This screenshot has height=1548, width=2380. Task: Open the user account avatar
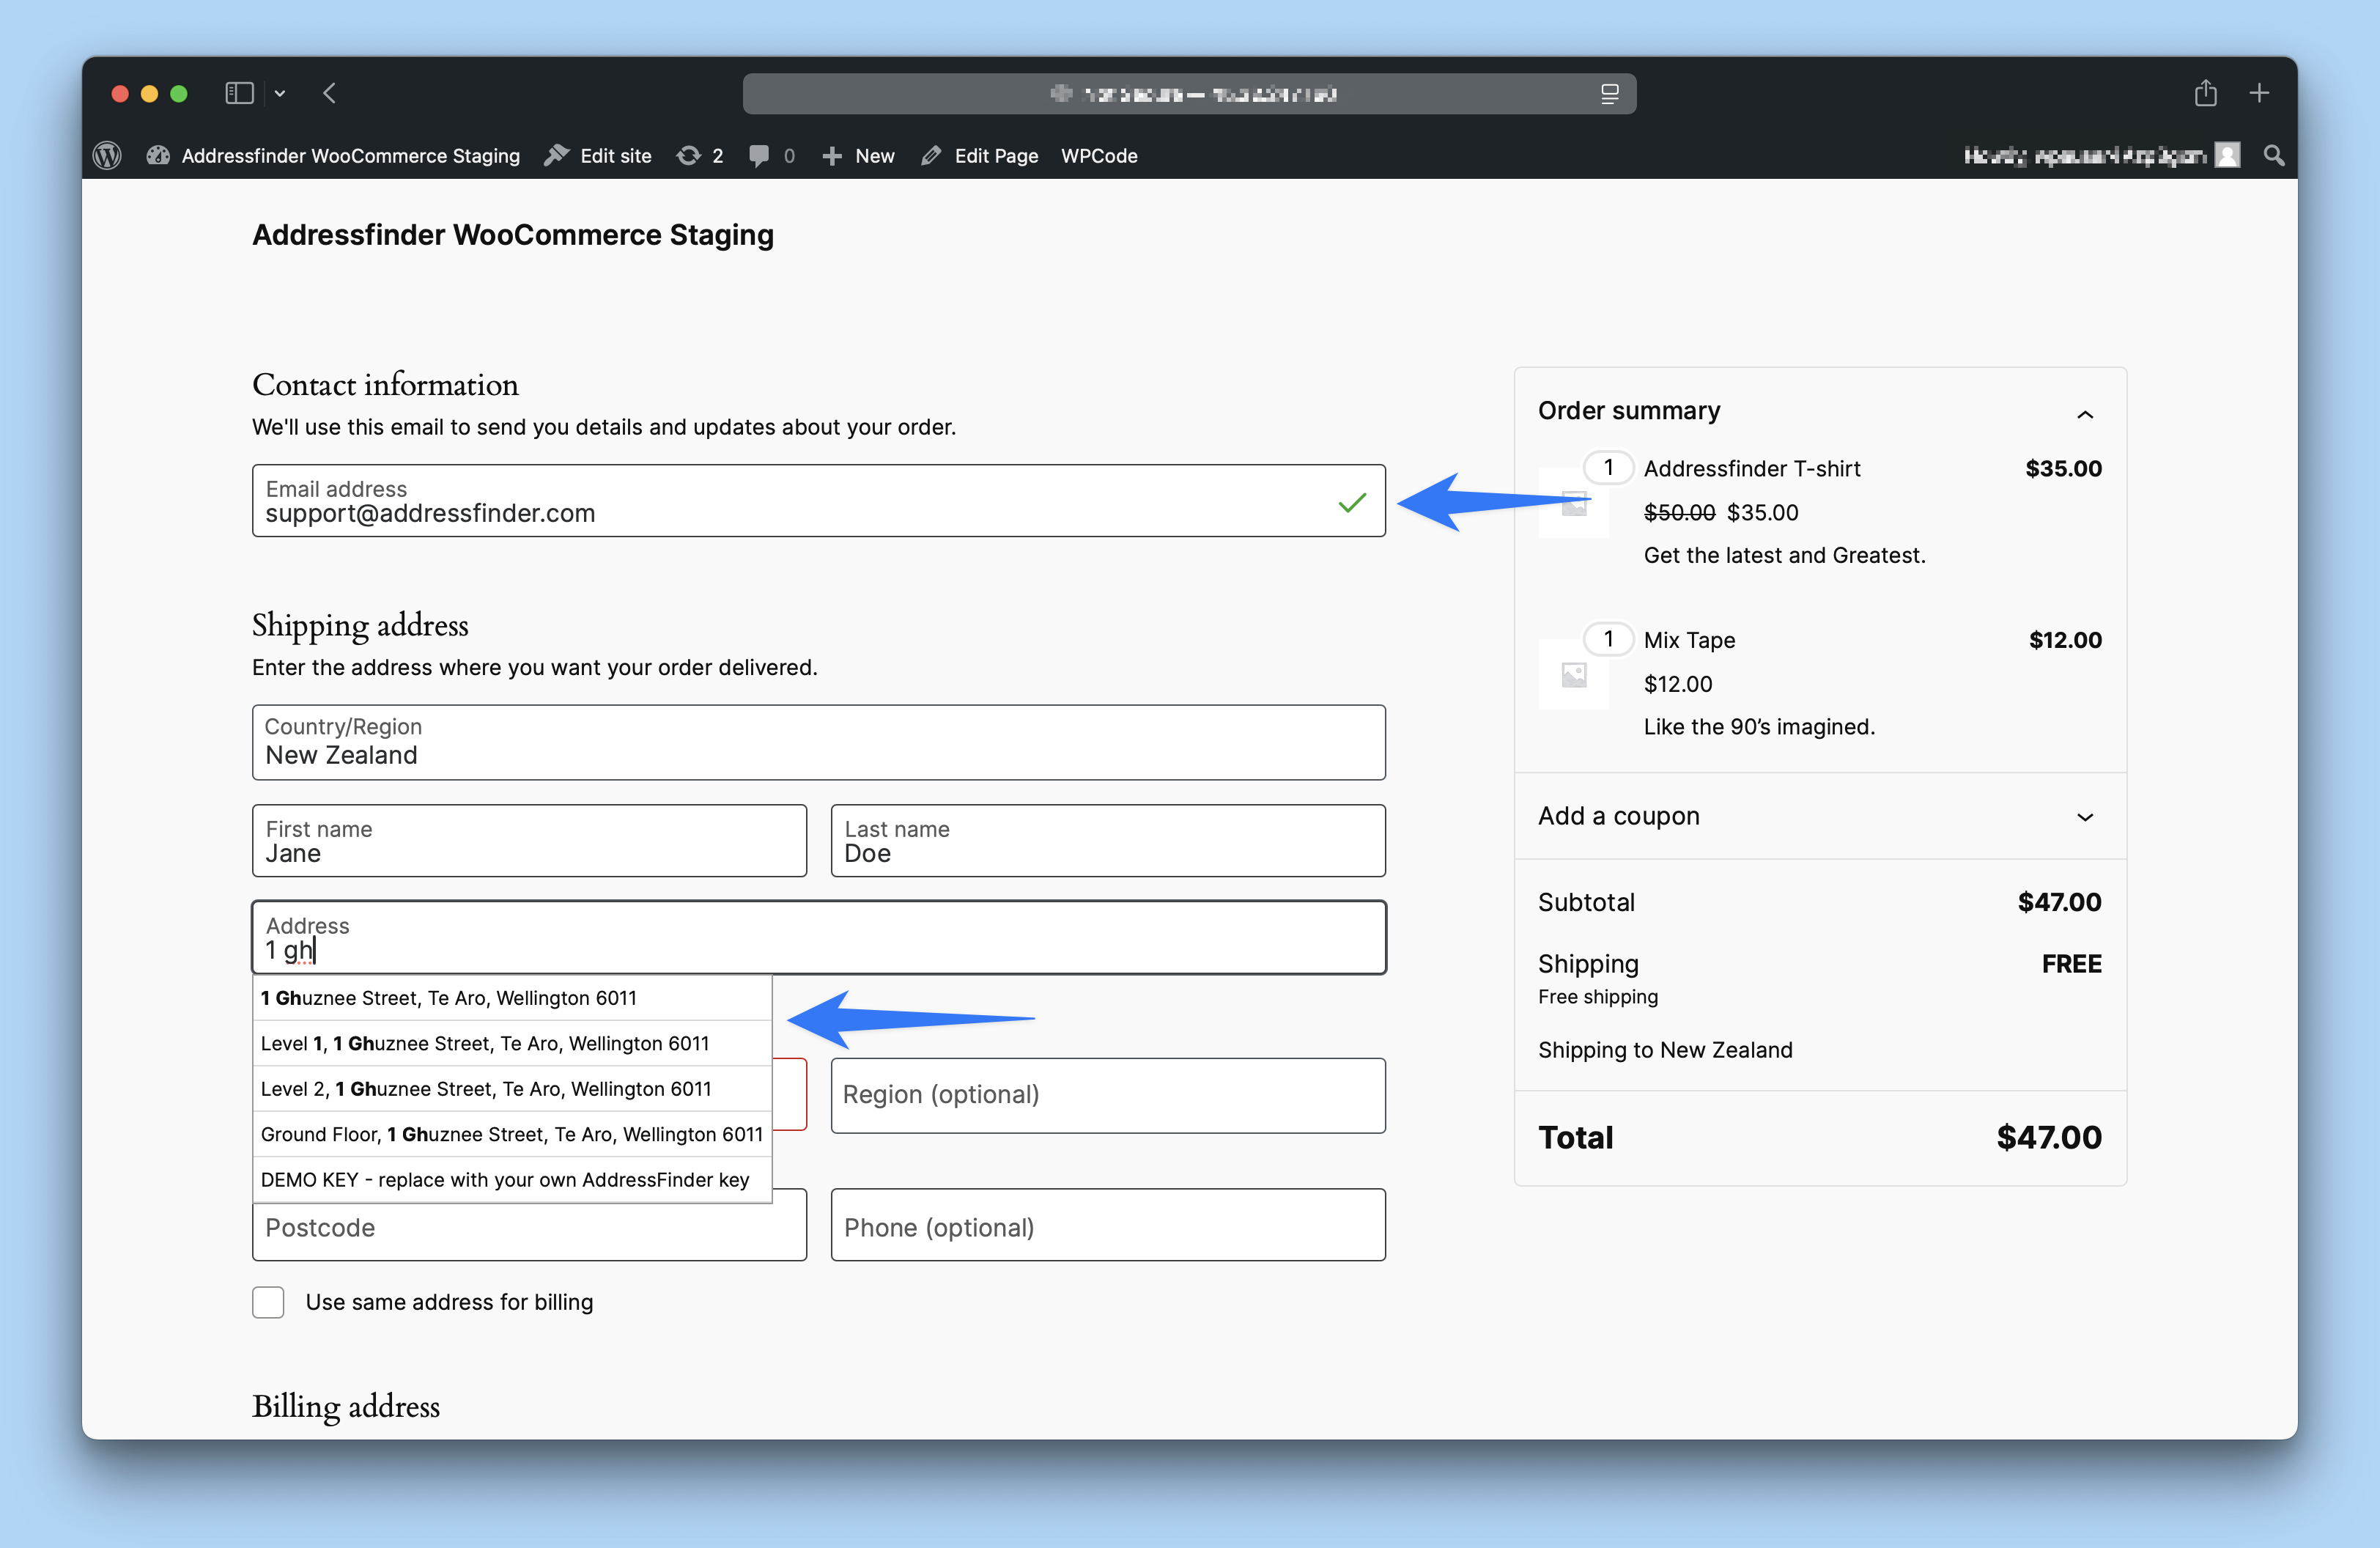tap(2227, 155)
